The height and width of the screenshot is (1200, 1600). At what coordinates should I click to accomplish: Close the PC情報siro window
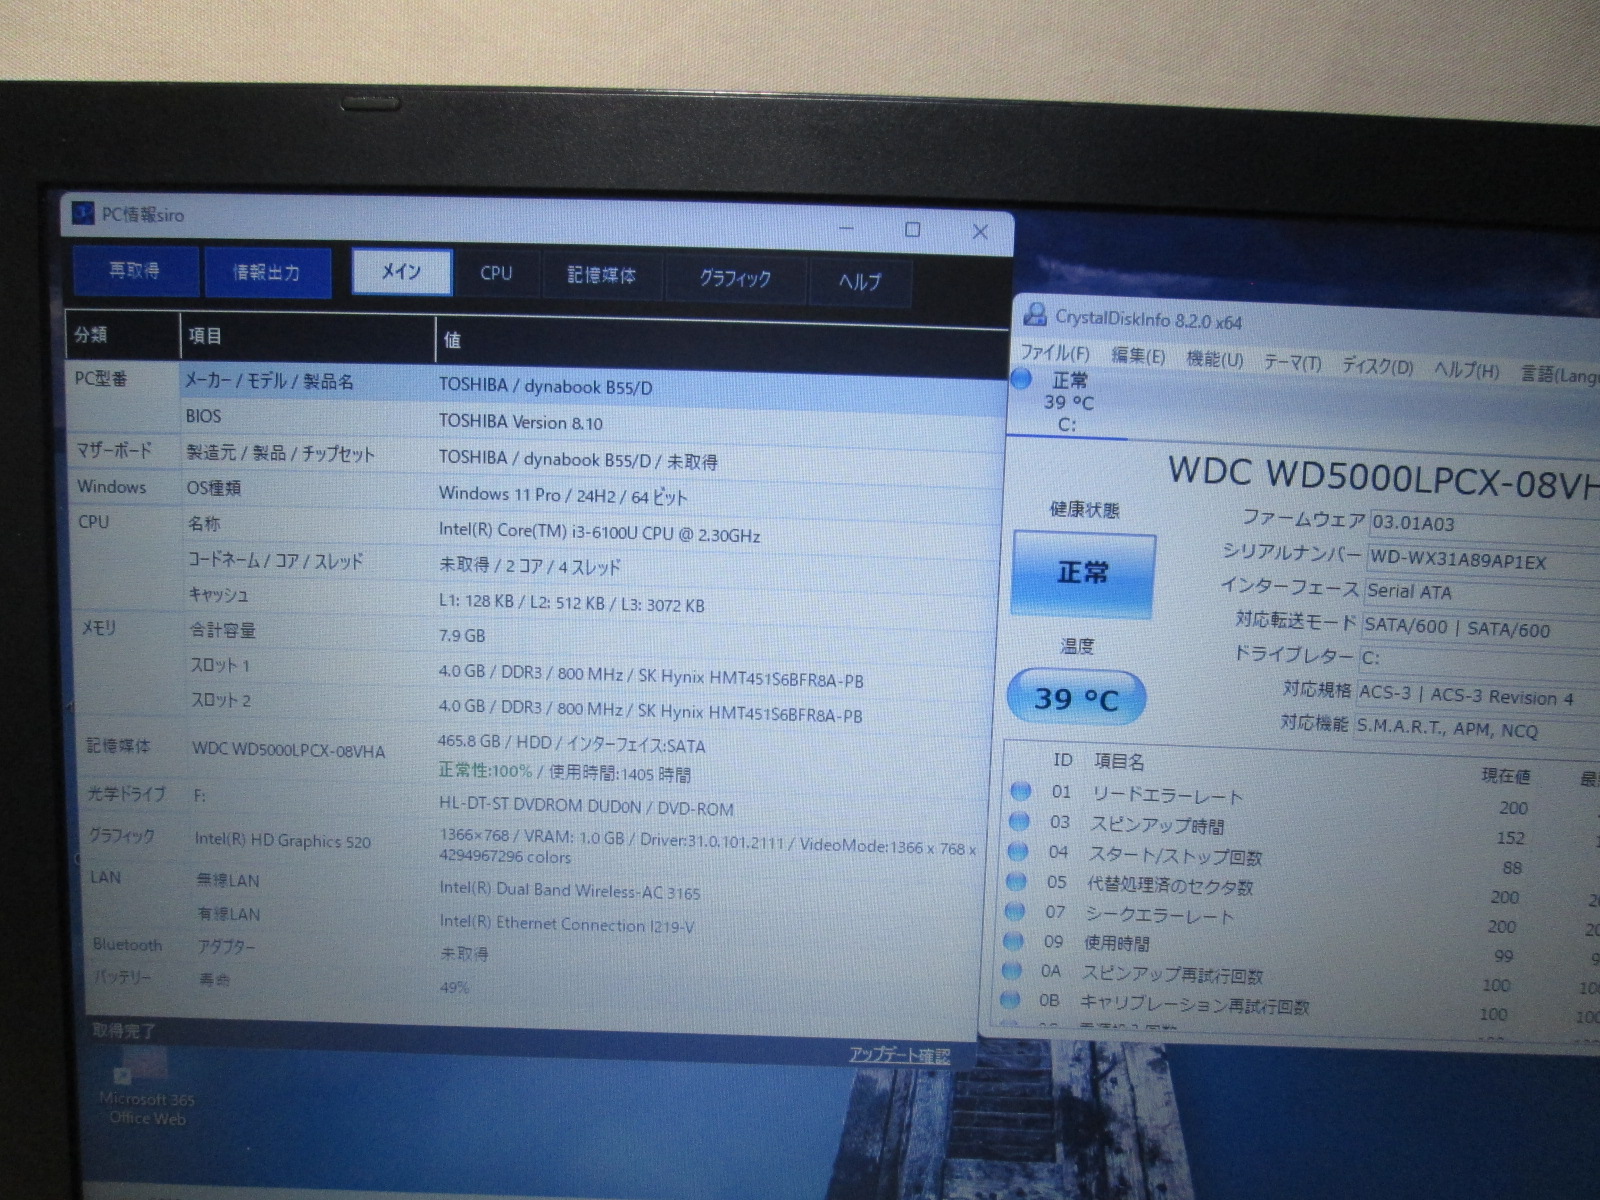coord(980,232)
